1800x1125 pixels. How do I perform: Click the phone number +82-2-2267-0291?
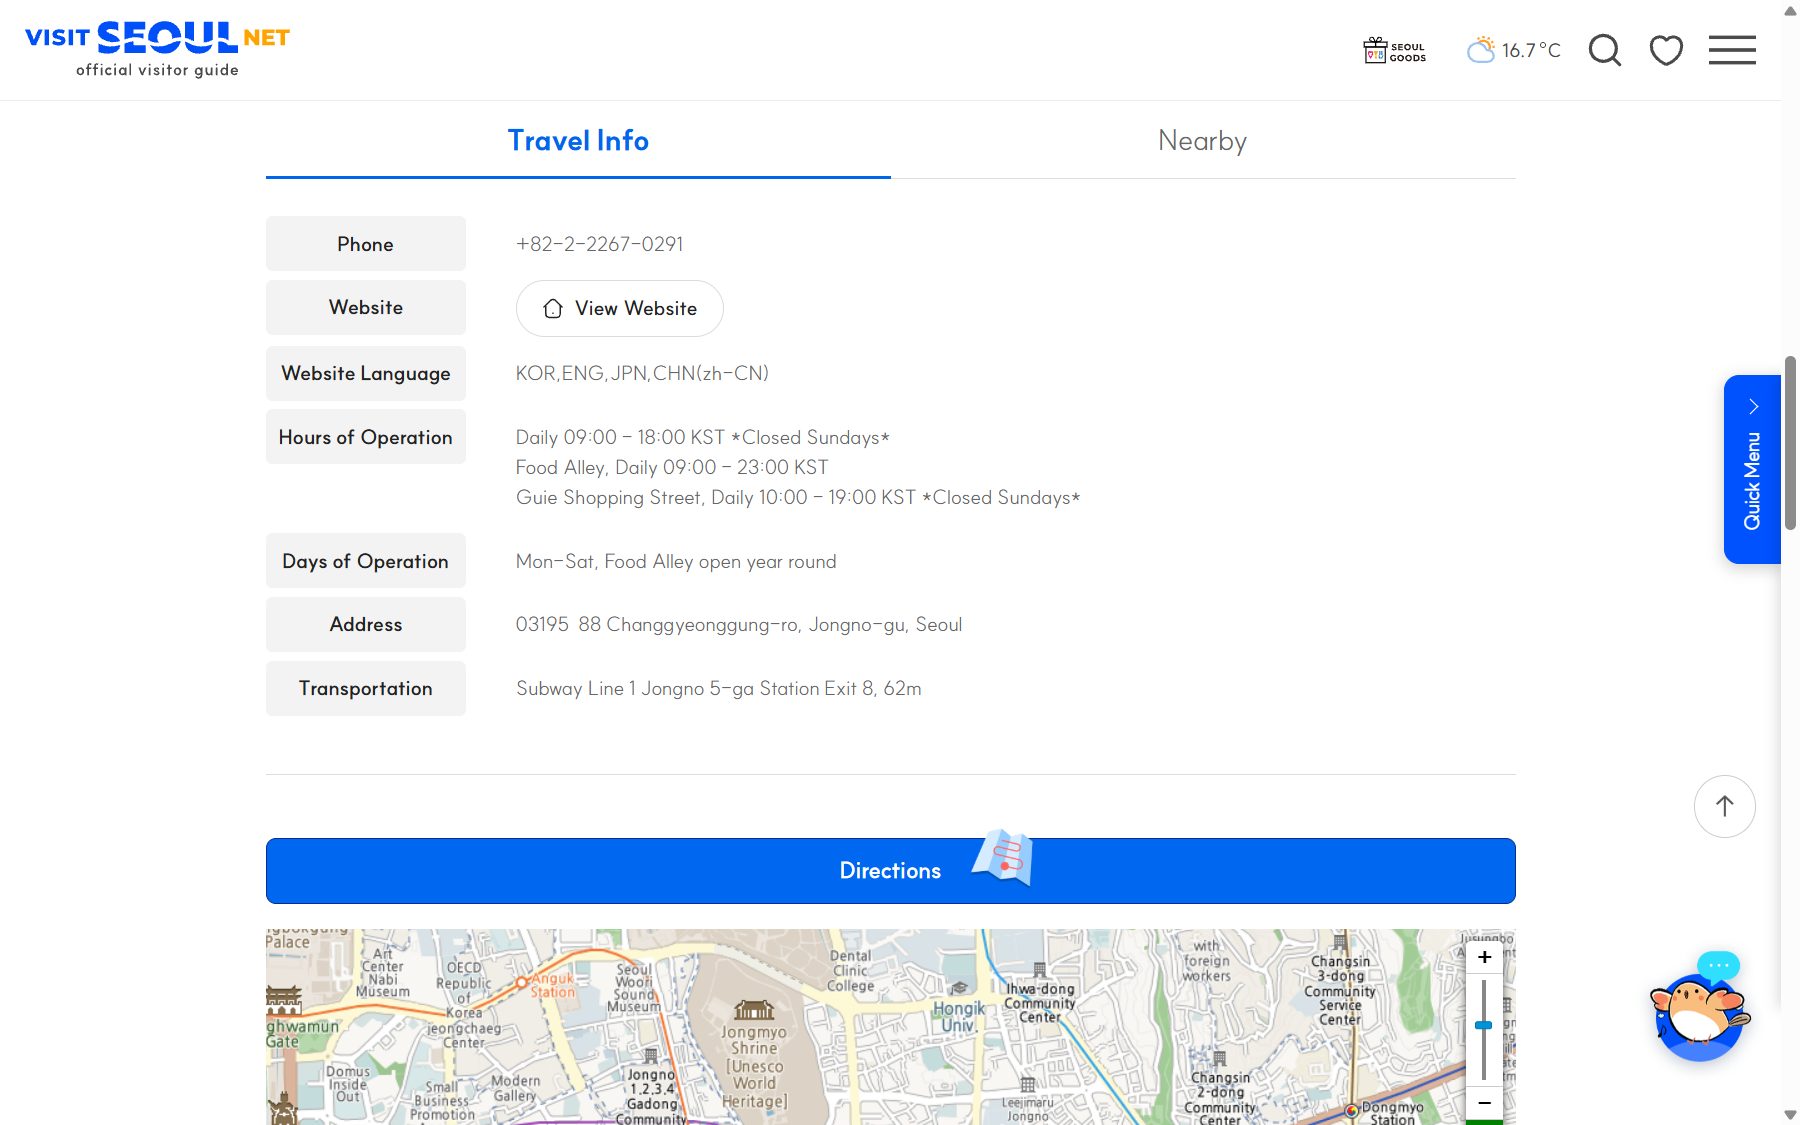pos(600,244)
